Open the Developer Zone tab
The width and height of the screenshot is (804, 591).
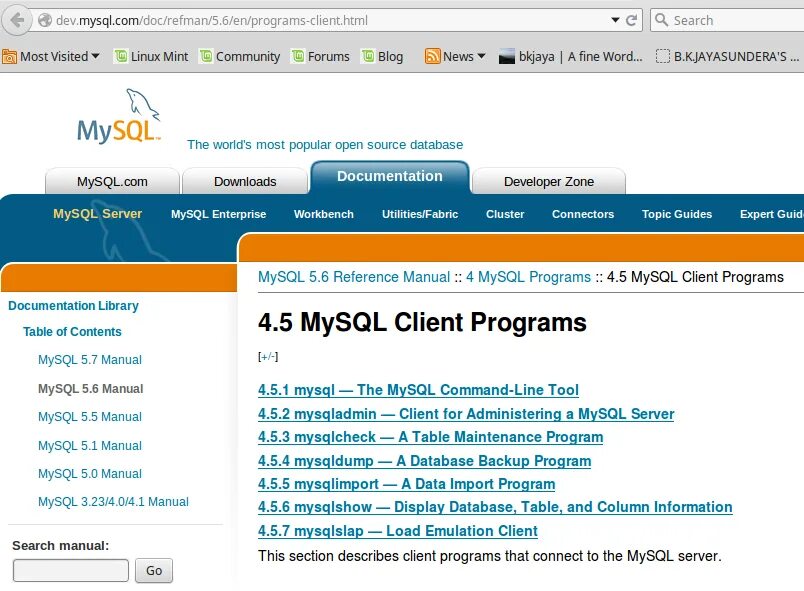549,181
